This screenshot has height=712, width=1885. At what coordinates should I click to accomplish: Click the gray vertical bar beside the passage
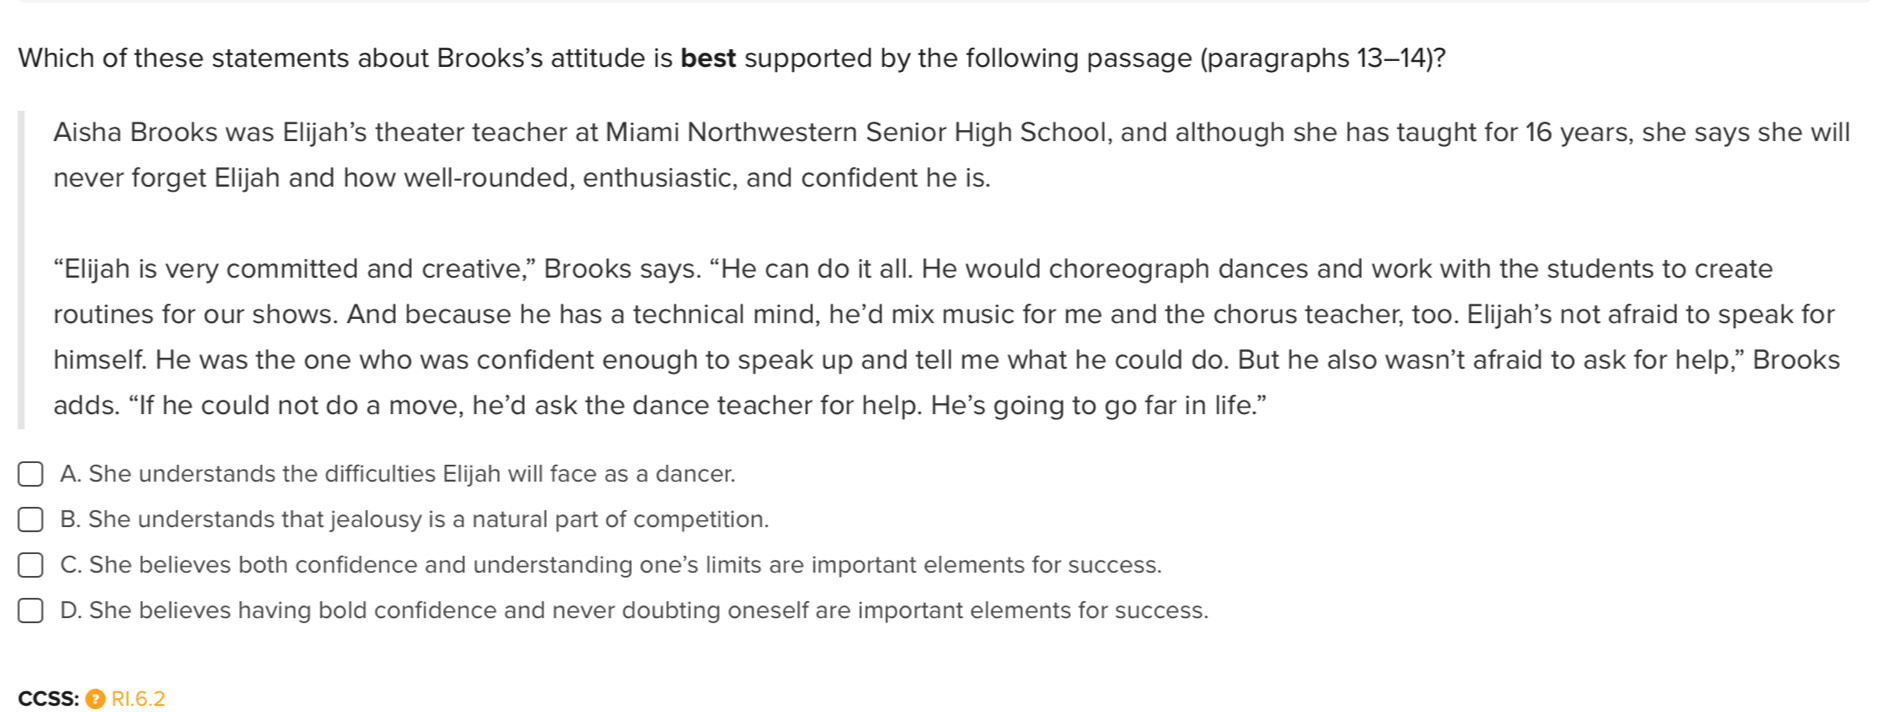click(x=21, y=270)
